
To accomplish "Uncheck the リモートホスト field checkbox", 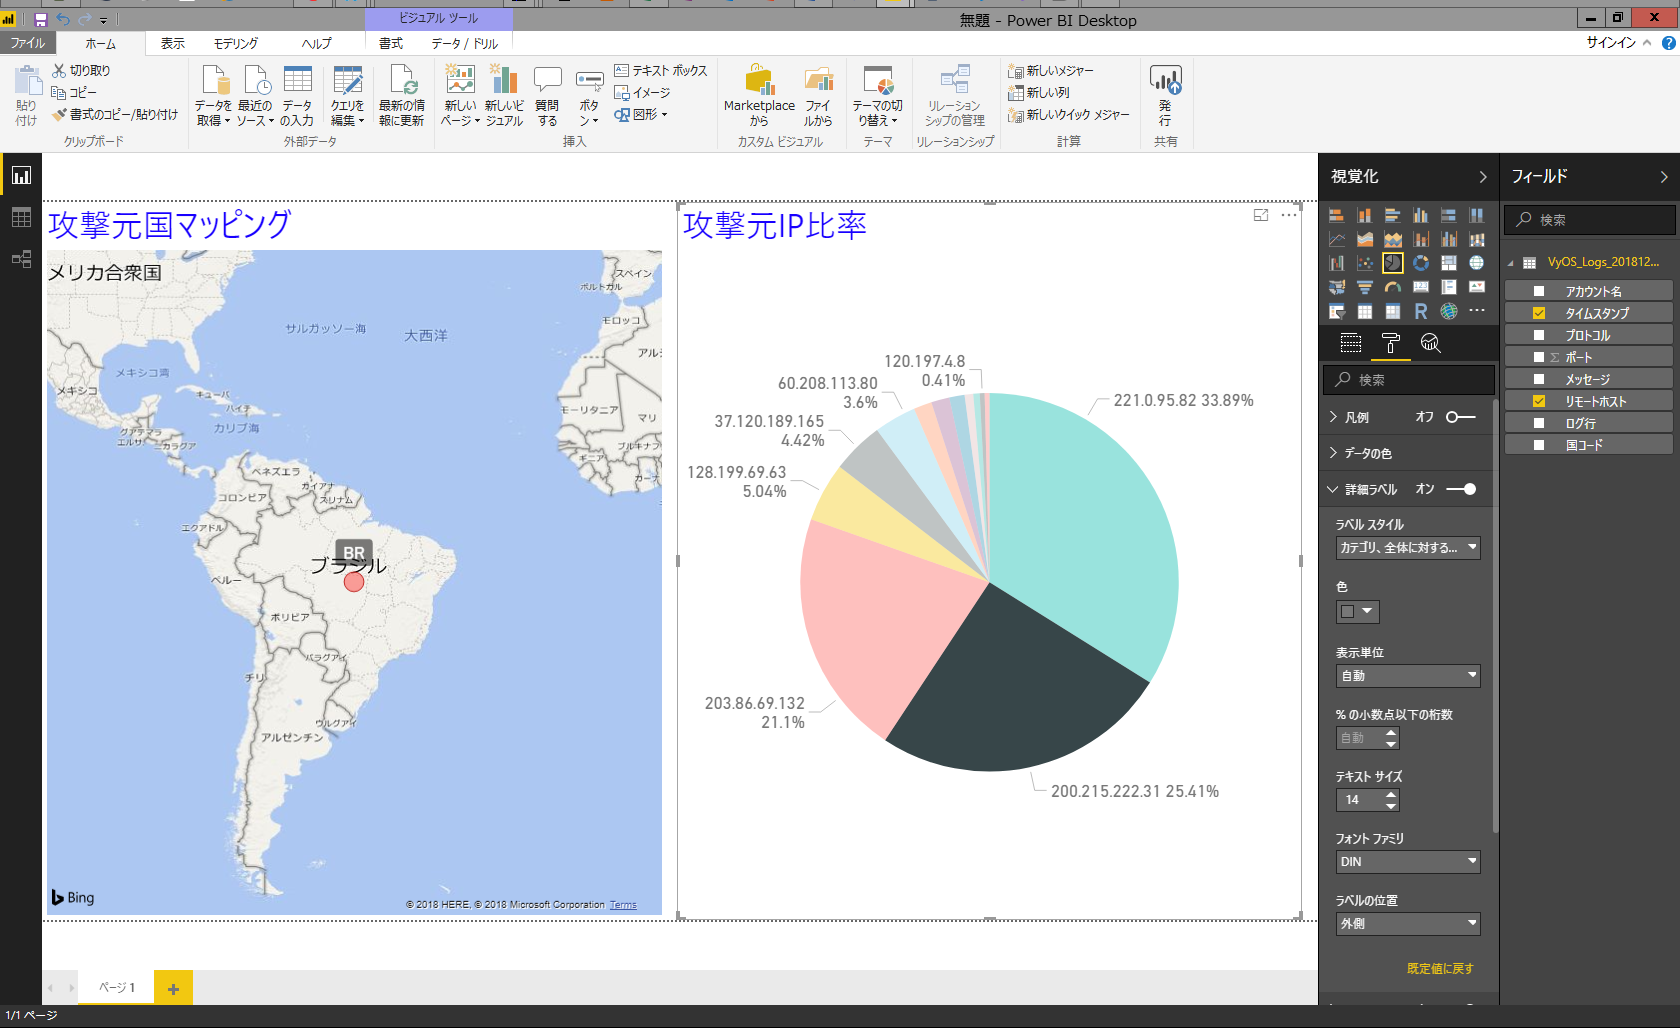I will (x=1539, y=401).
